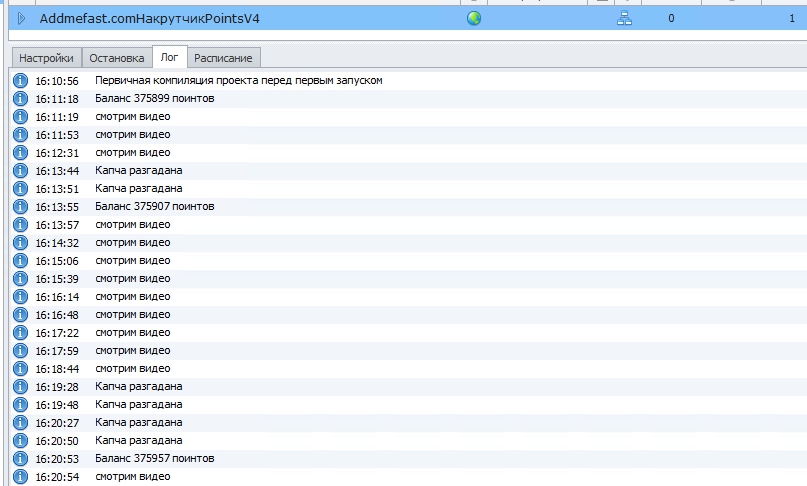807x486 pixels.
Task: Click the 16:15:39 timestamp
Action: point(57,279)
